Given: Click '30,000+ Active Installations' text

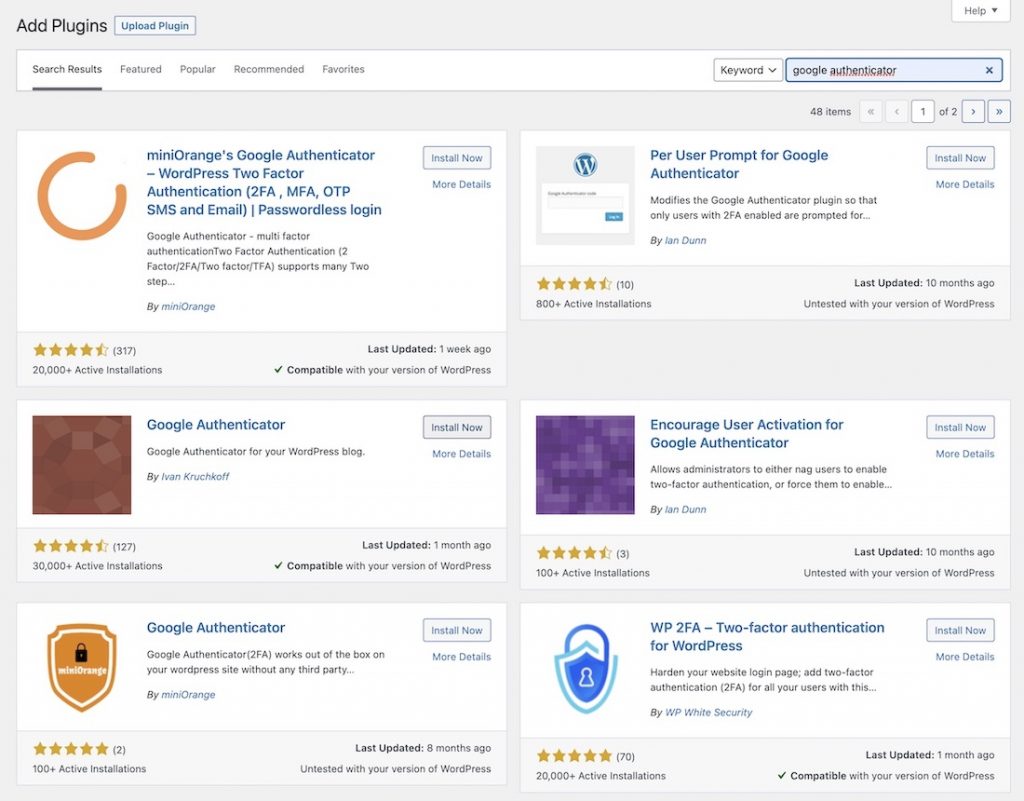Looking at the screenshot, I should click(97, 566).
